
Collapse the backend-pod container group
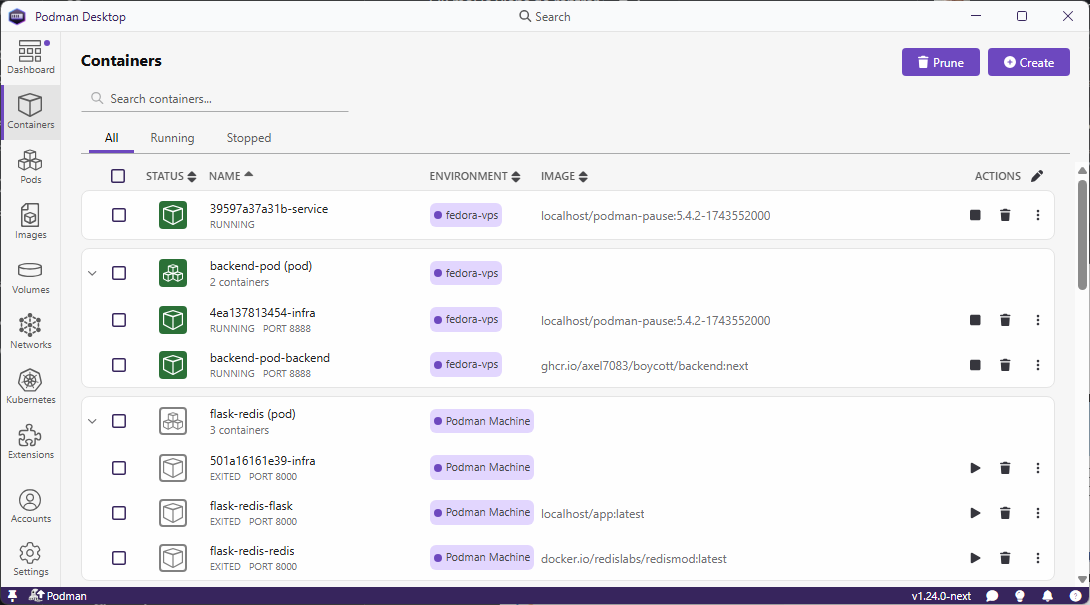coord(92,272)
